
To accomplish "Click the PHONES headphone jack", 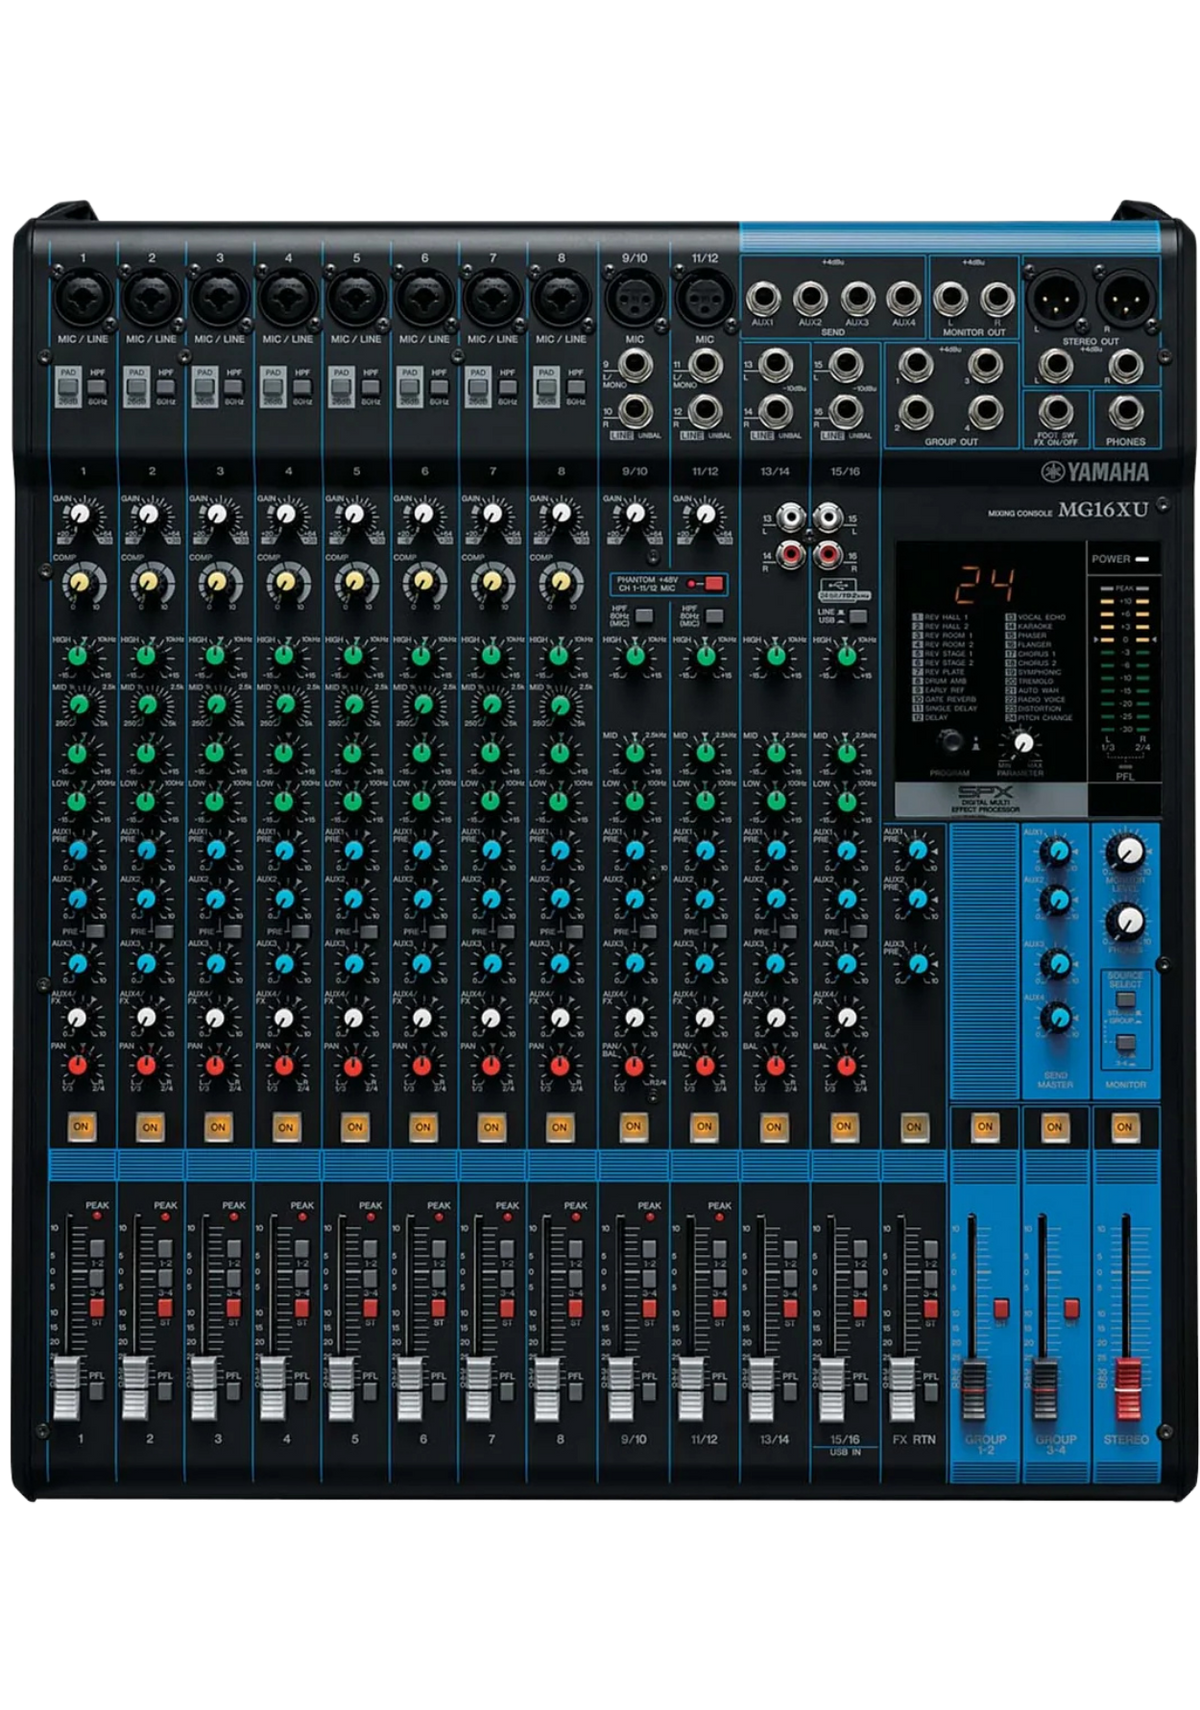I will pyautogui.click(x=1125, y=413).
